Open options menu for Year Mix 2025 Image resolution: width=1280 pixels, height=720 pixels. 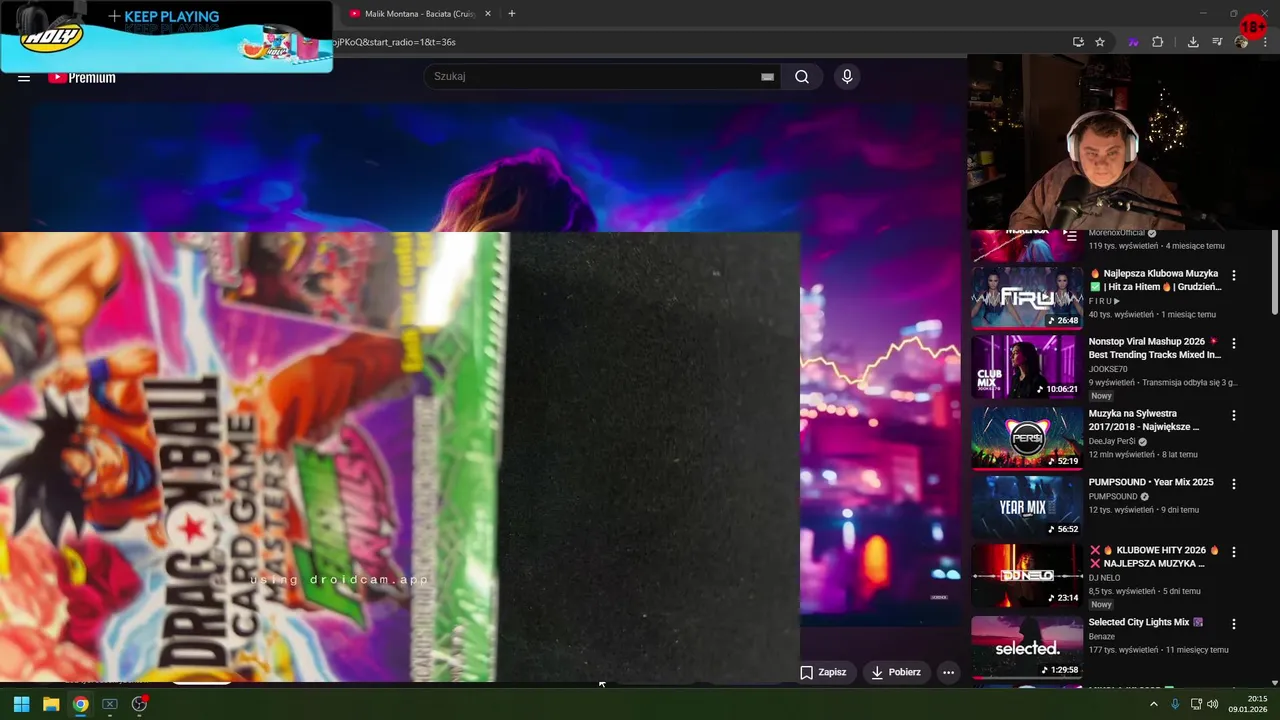tap(1233, 483)
